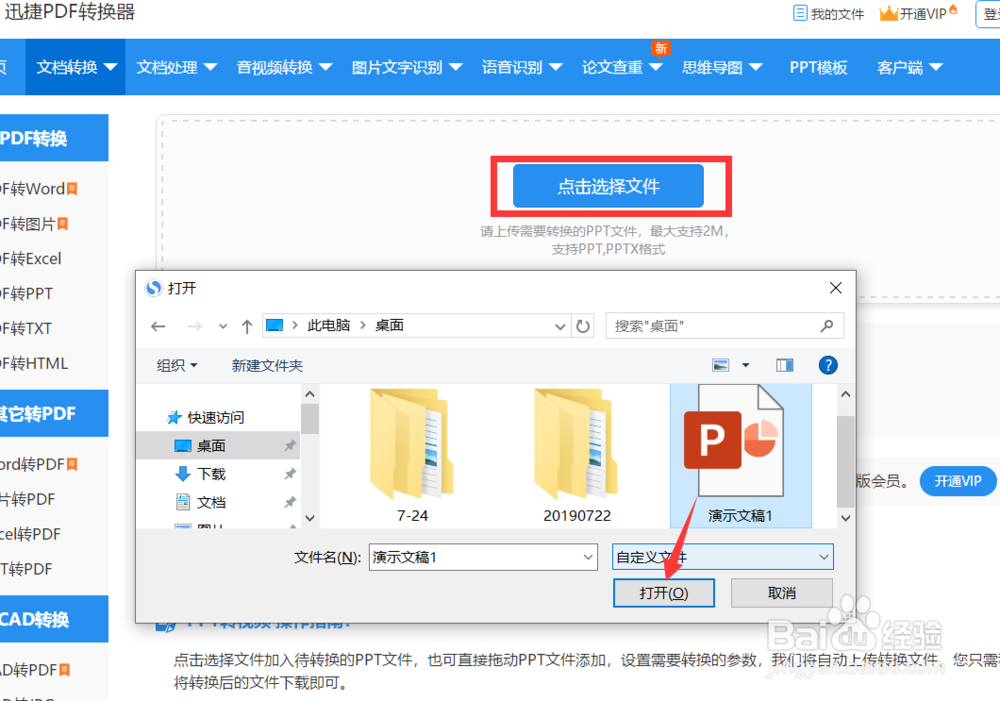Select 文档 in navigation tree
Screen dimensions: 1000x701
pyautogui.click(x=211, y=502)
